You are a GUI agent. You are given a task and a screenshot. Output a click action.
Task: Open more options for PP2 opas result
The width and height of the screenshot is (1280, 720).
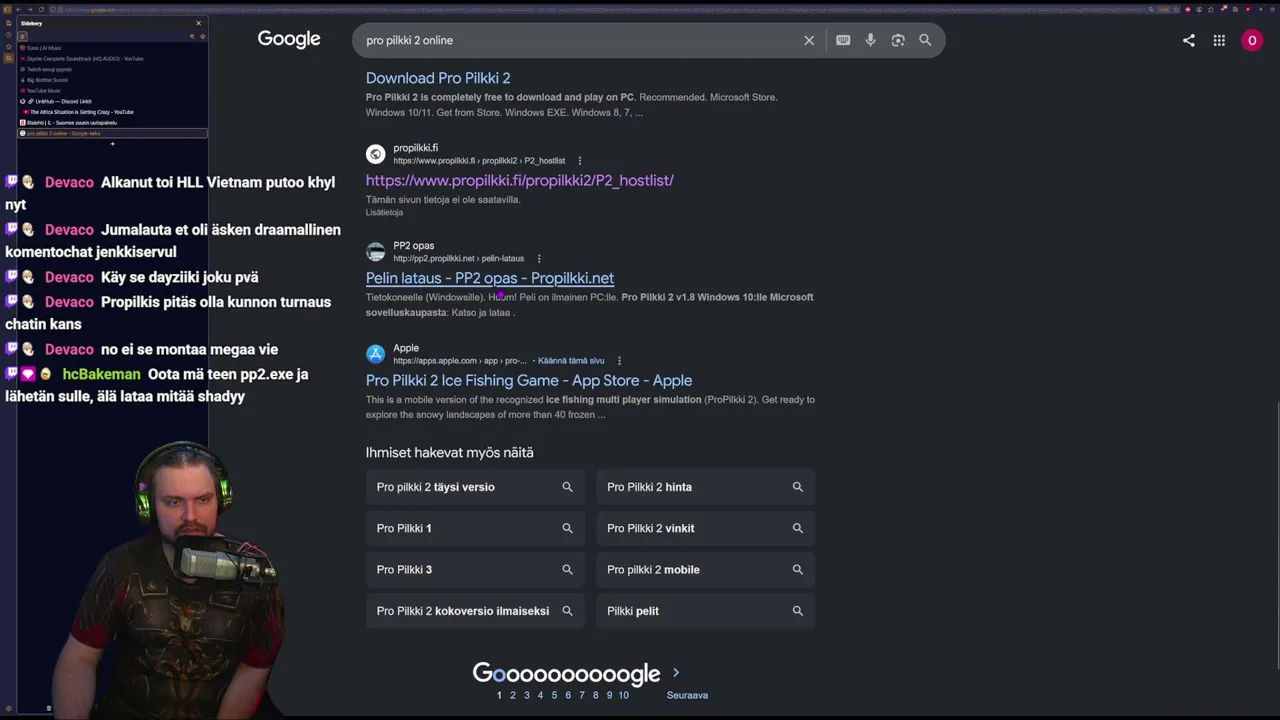pos(539,259)
